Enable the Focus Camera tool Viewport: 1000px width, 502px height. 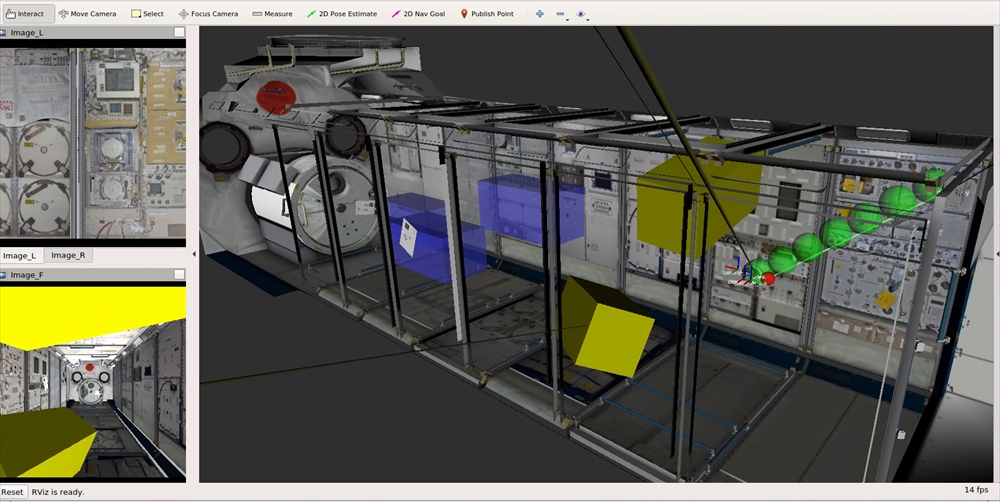208,14
